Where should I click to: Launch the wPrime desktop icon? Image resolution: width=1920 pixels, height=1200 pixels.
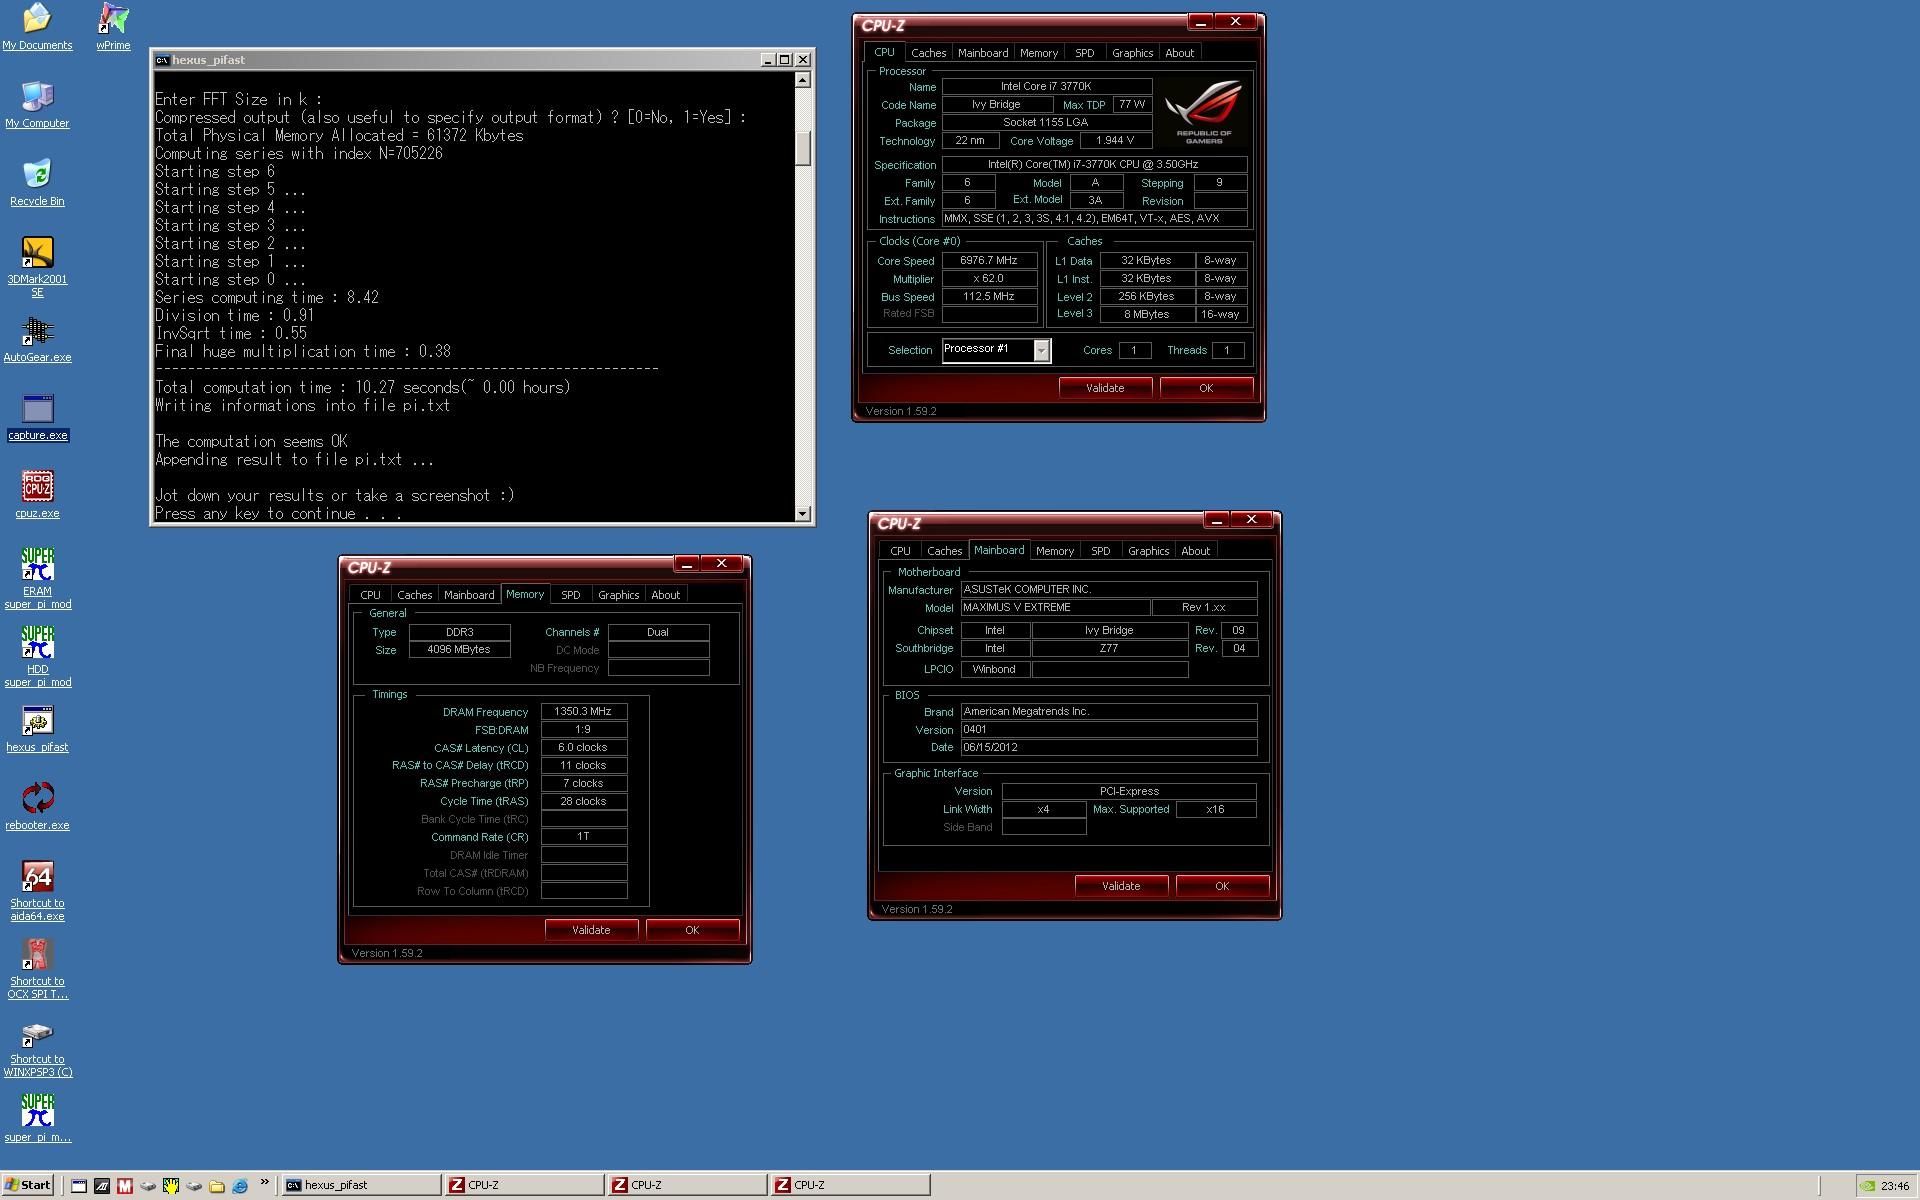113,26
